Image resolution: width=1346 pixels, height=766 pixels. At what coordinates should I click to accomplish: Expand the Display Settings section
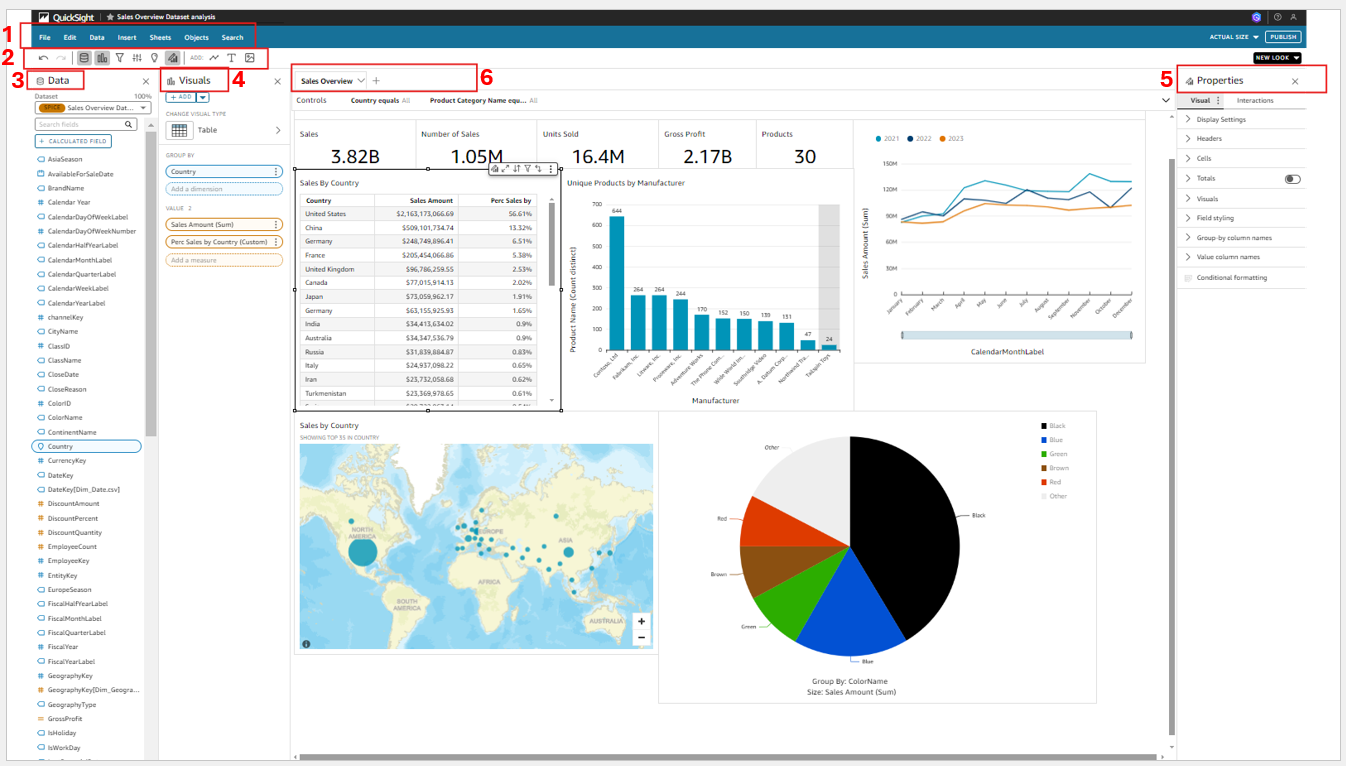tap(1241, 120)
